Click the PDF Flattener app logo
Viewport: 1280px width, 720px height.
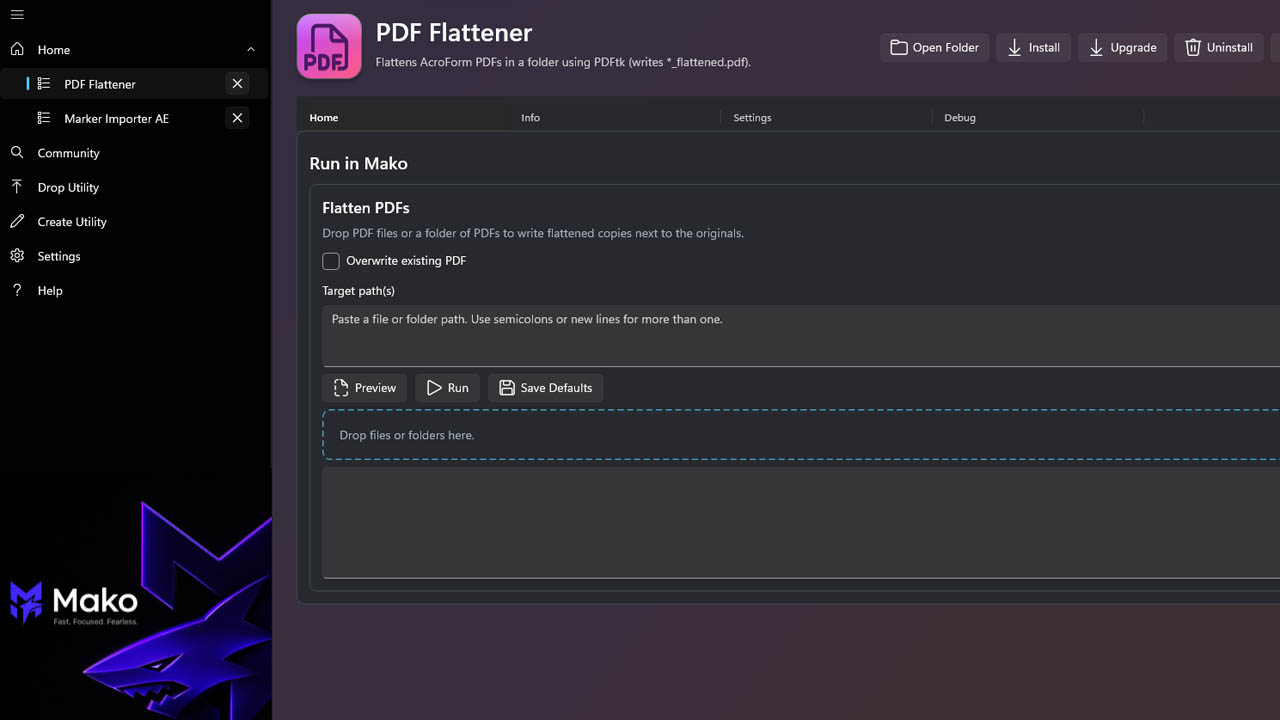coord(329,46)
